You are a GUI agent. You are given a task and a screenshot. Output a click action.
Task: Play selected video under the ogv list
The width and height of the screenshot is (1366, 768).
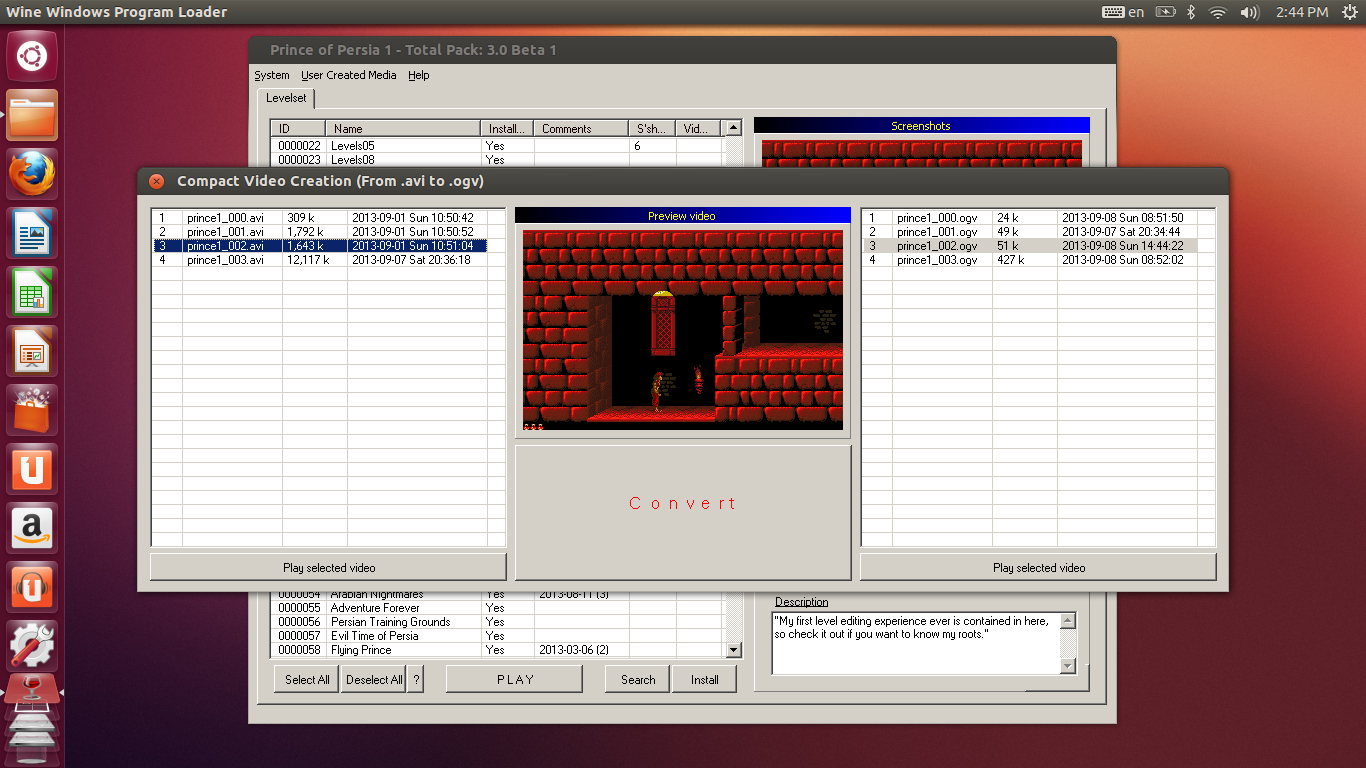[1039, 567]
